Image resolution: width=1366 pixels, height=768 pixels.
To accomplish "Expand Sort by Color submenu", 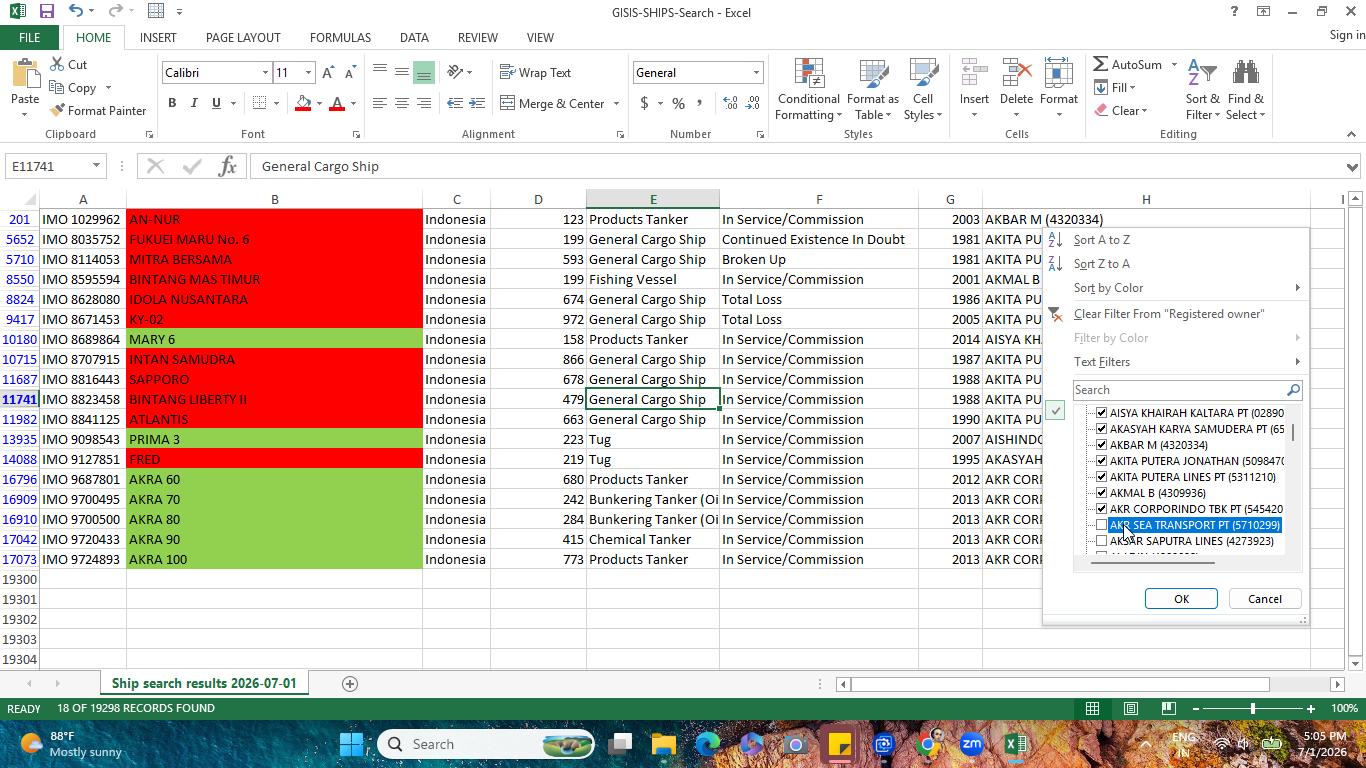I will tap(1186, 288).
